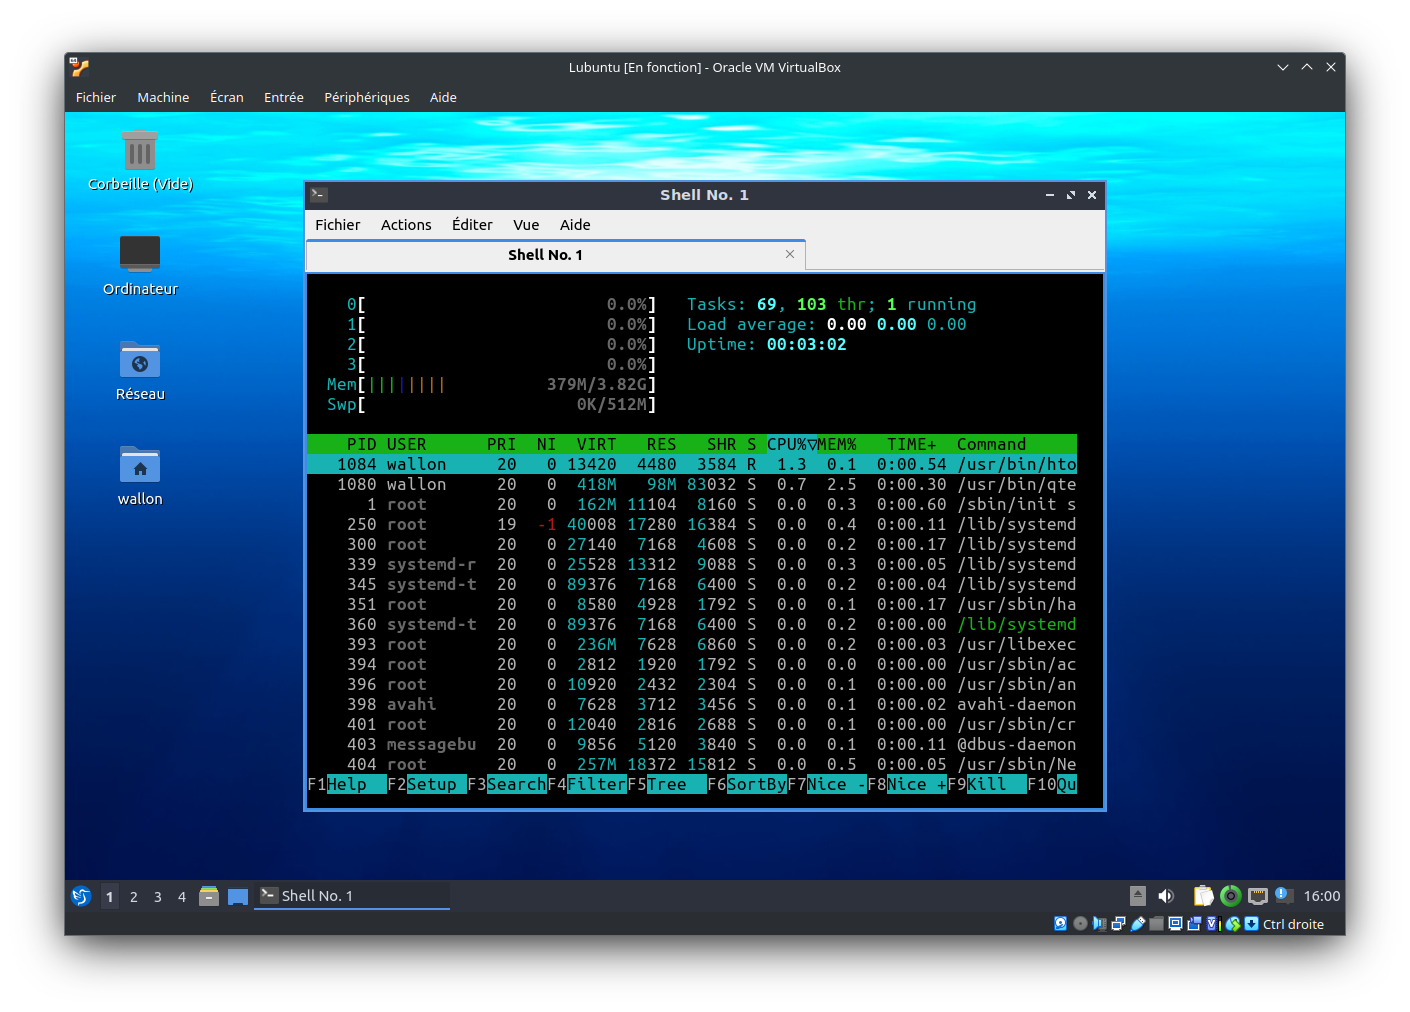Open the Actions menu in the terminal
Screen dimensions: 1410x1012
406,225
